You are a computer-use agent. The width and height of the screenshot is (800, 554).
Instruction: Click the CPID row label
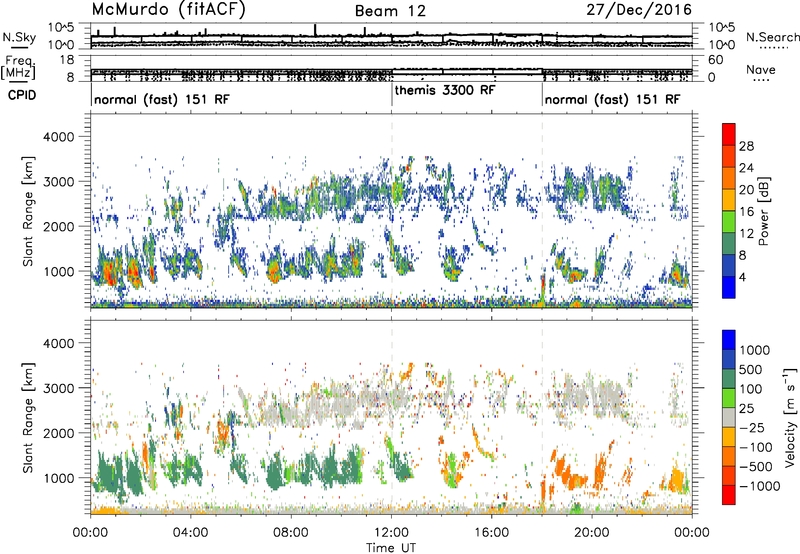tap(22, 95)
